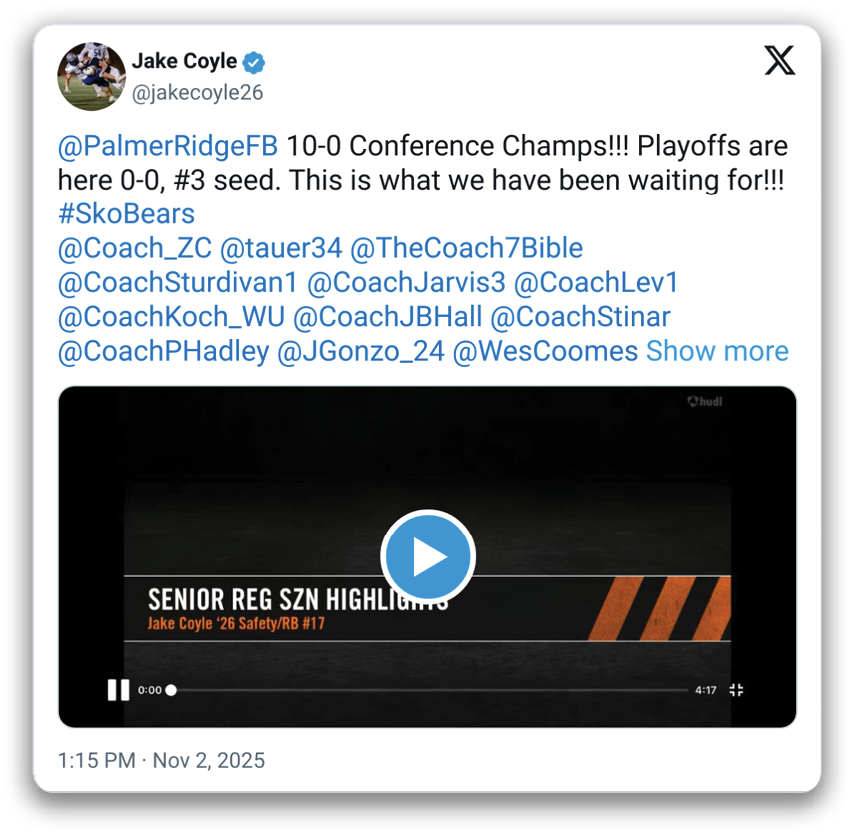Open the @CoachKoch_WU mention
This screenshot has width=854, height=835.
[x=171, y=317]
